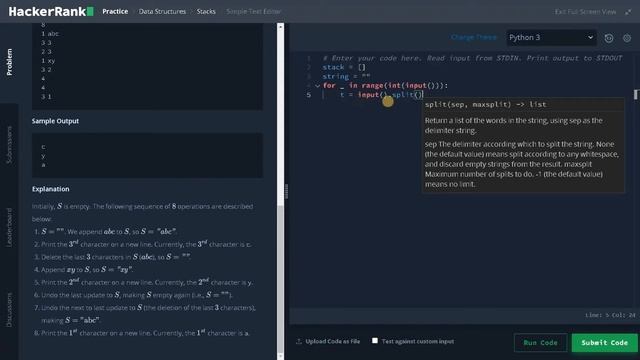Viewport: 640px width, 360px height.
Task: Click the Line Col status indicator
Action: pos(610,315)
